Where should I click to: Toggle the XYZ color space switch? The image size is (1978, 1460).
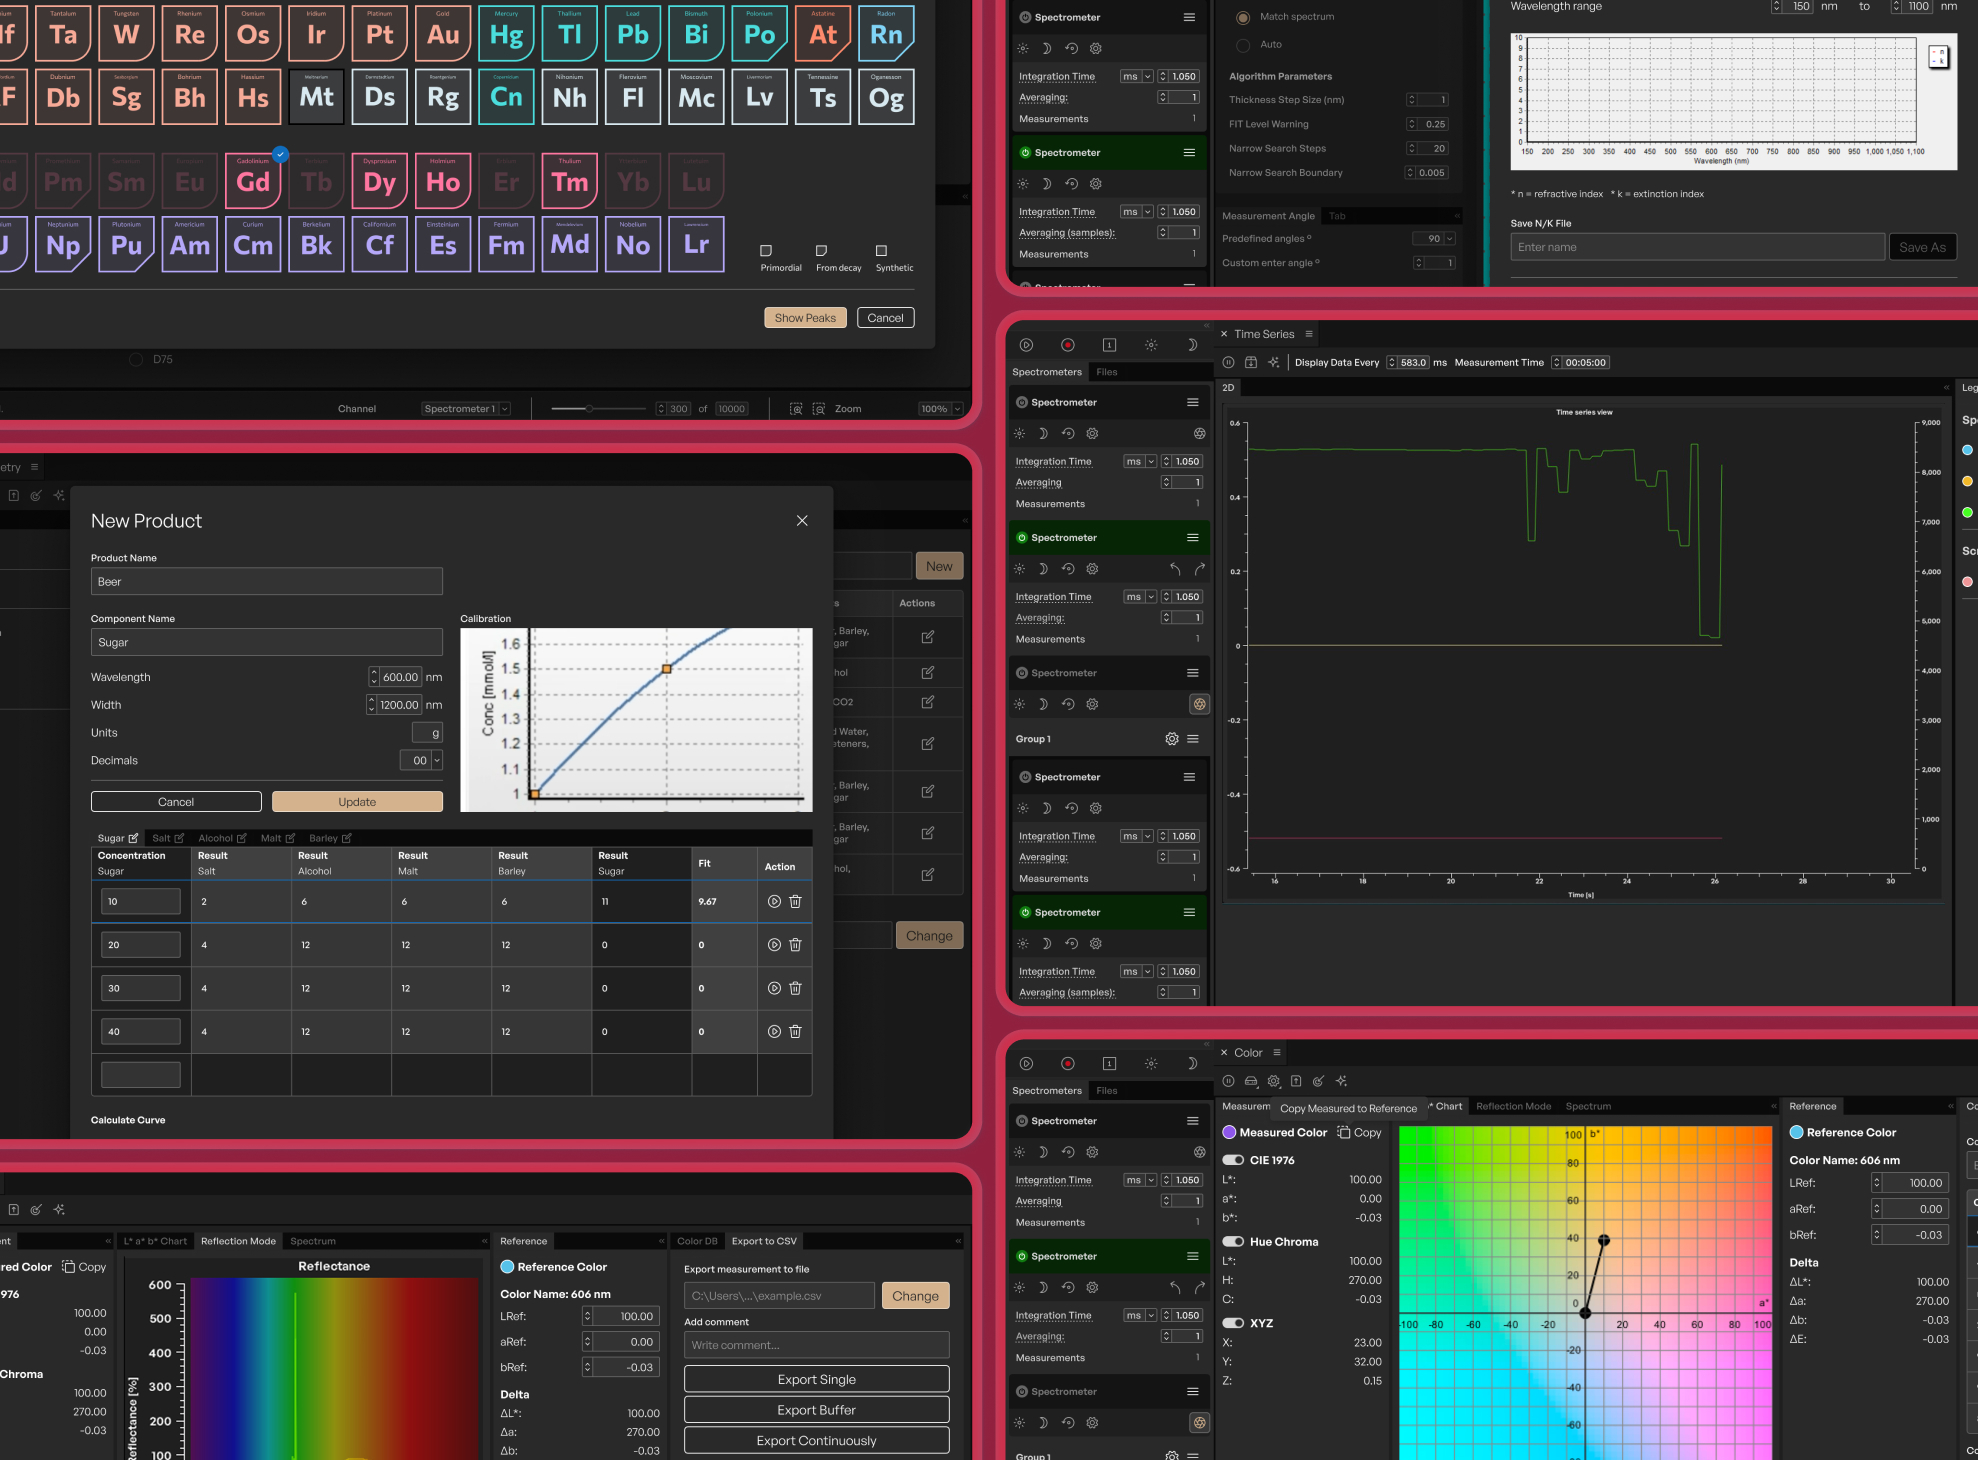coord(1233,1323)
